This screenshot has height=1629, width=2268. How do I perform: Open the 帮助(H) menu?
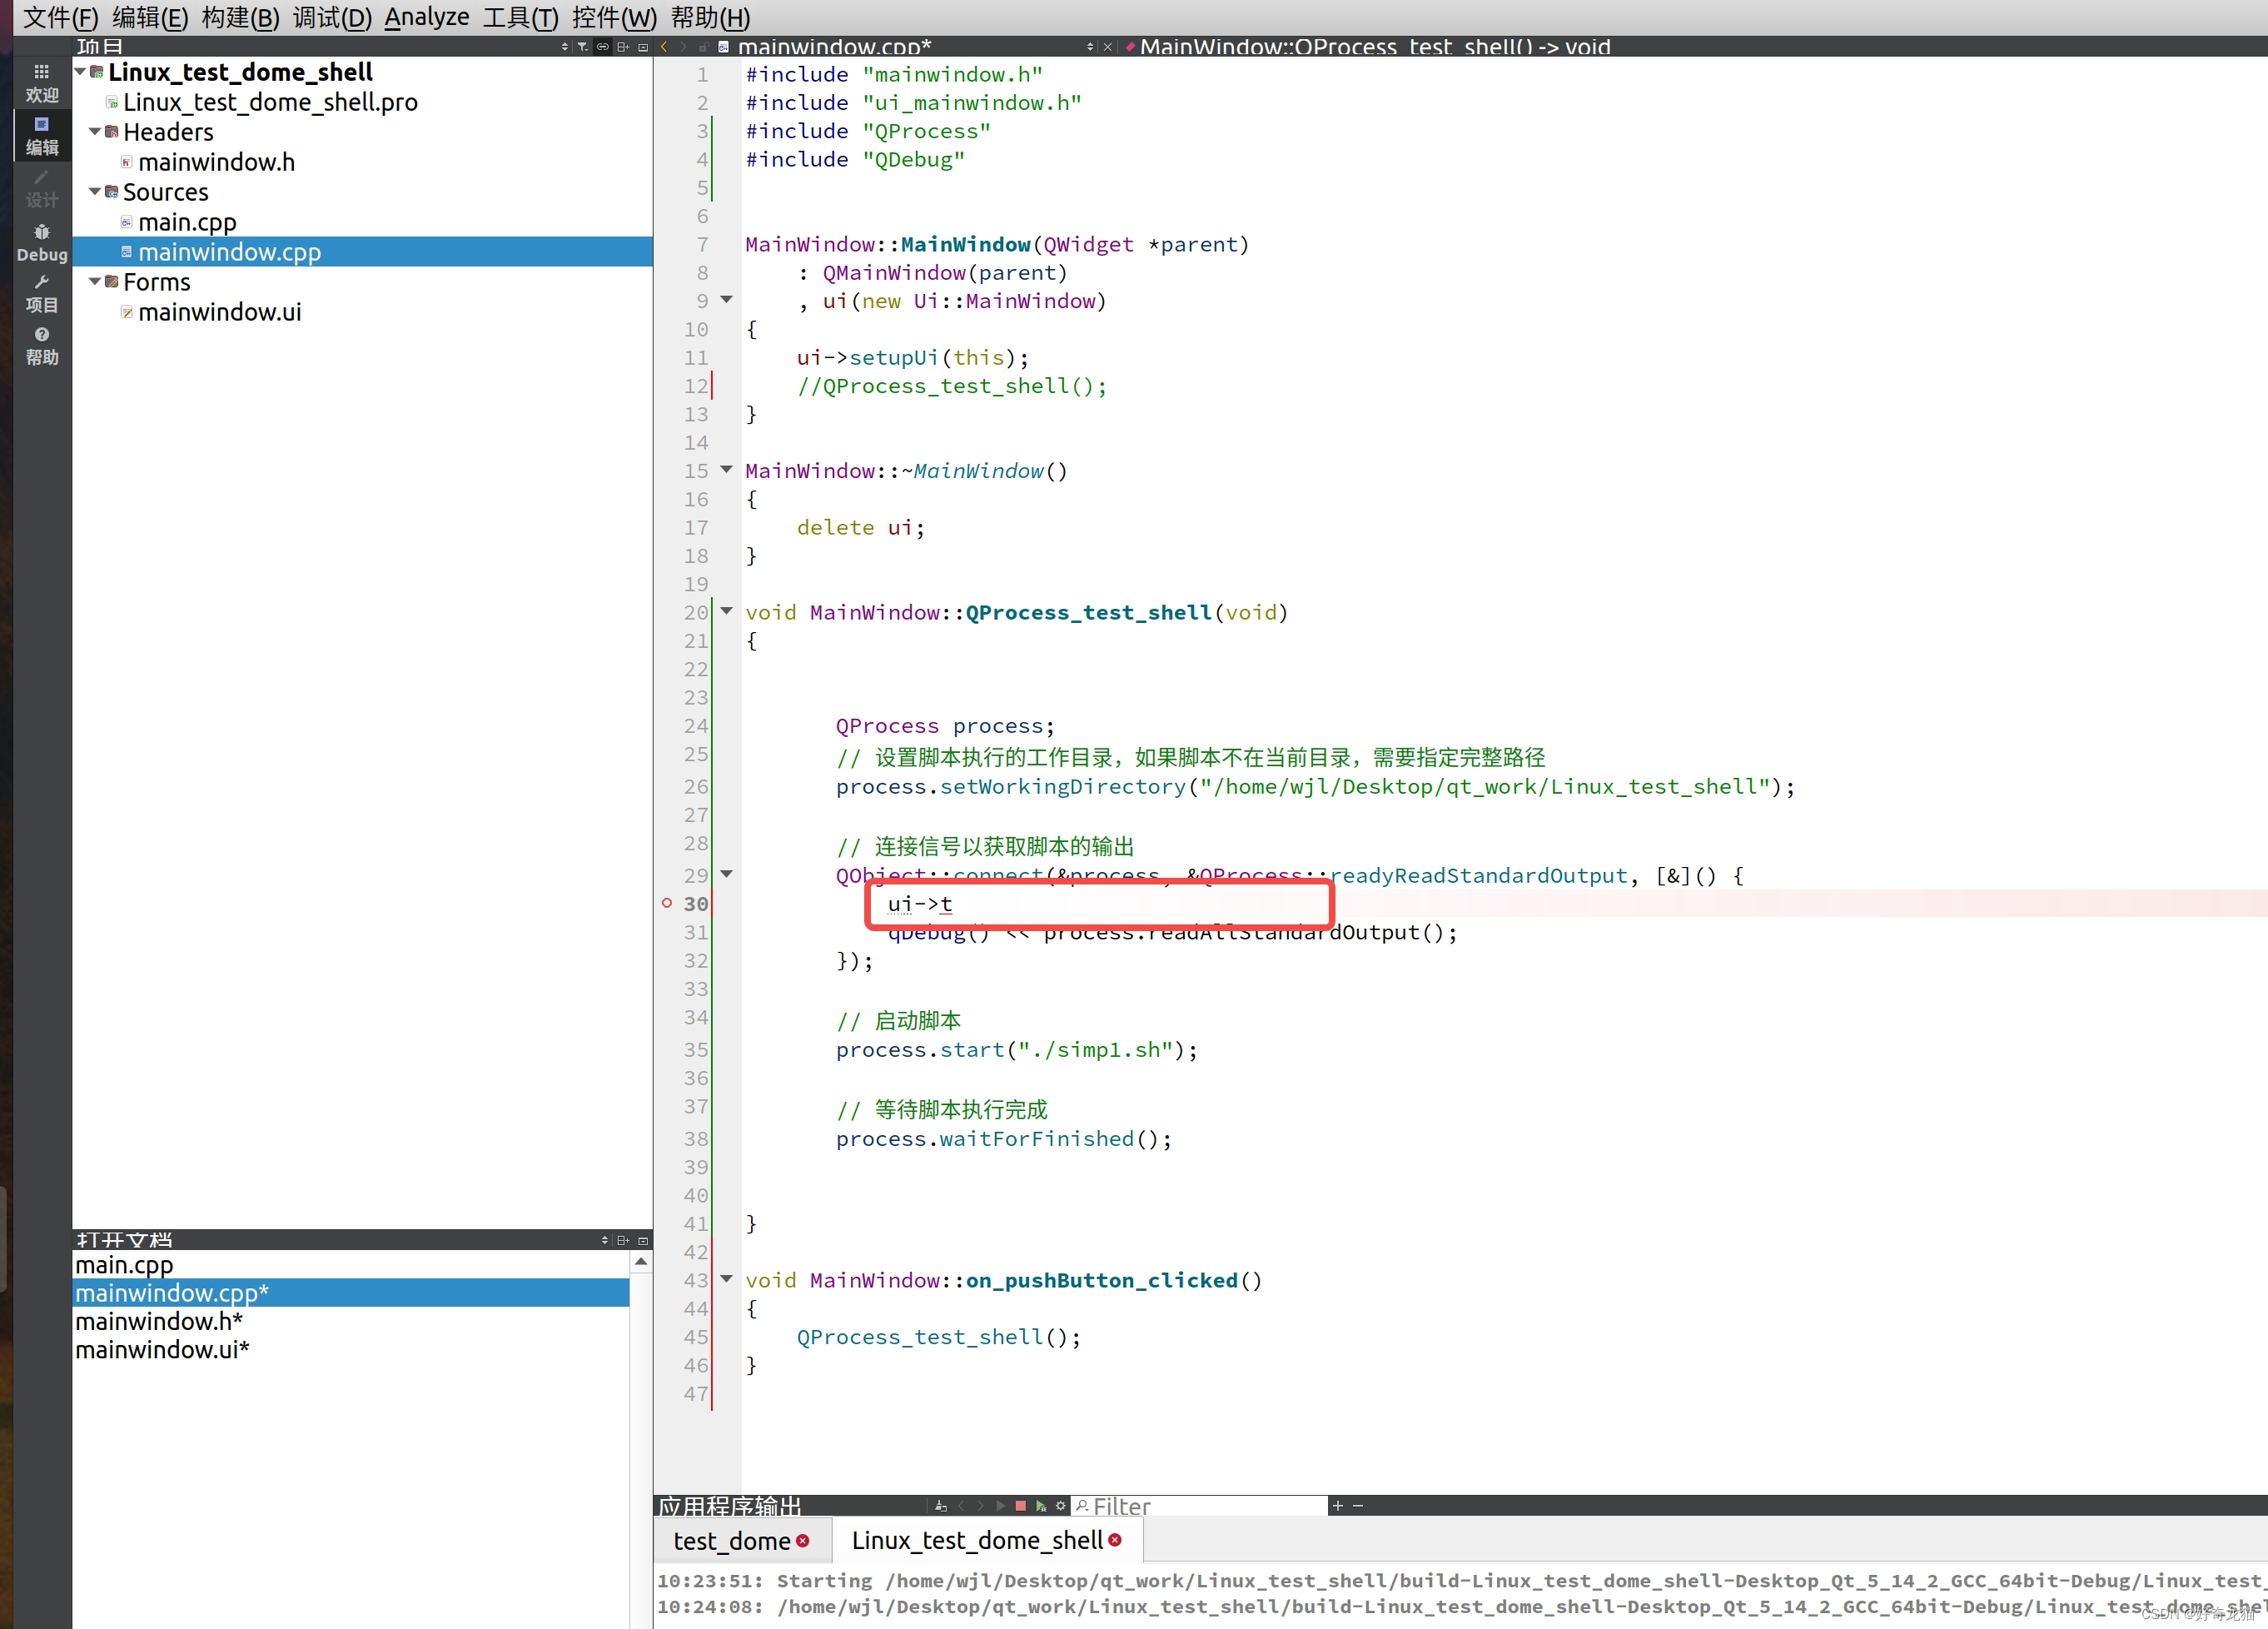710,17
